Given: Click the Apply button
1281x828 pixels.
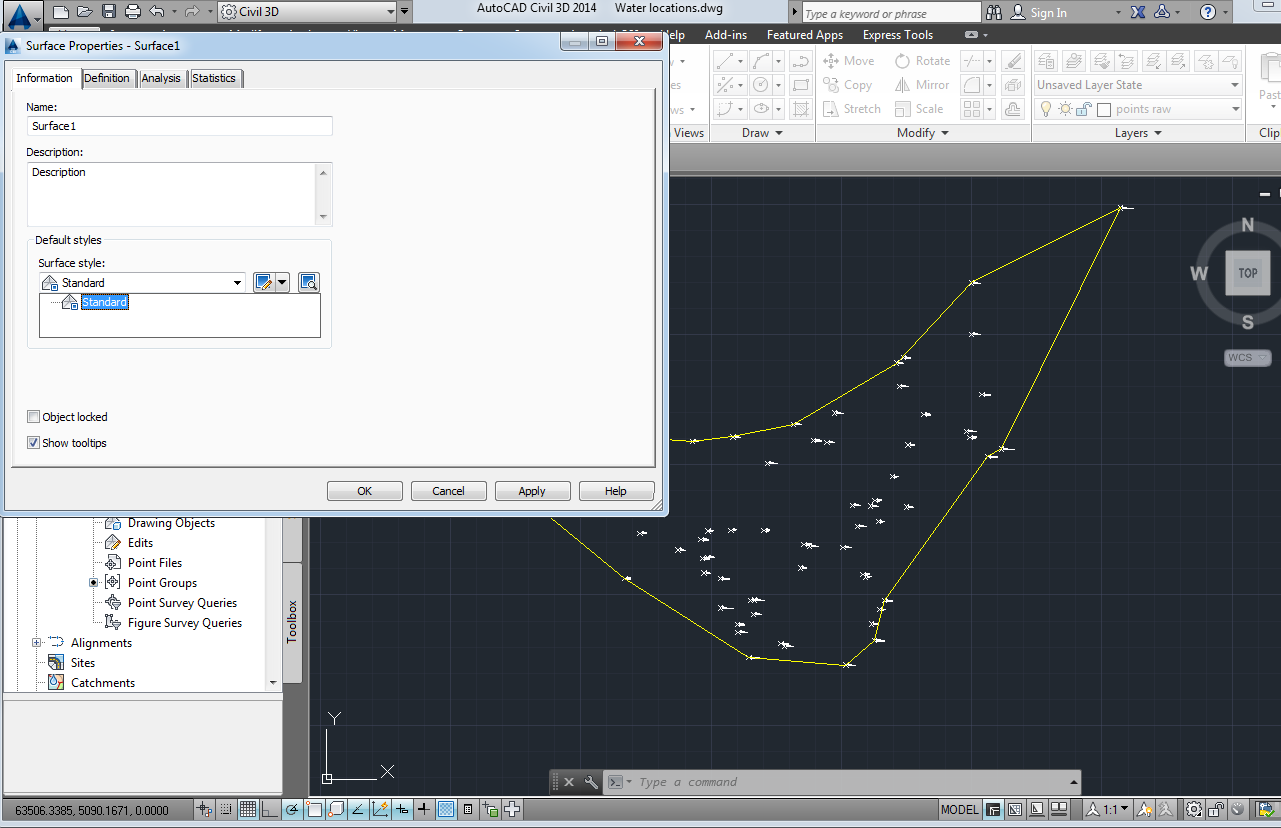Looking at the screenshot, I should (533, 491).
